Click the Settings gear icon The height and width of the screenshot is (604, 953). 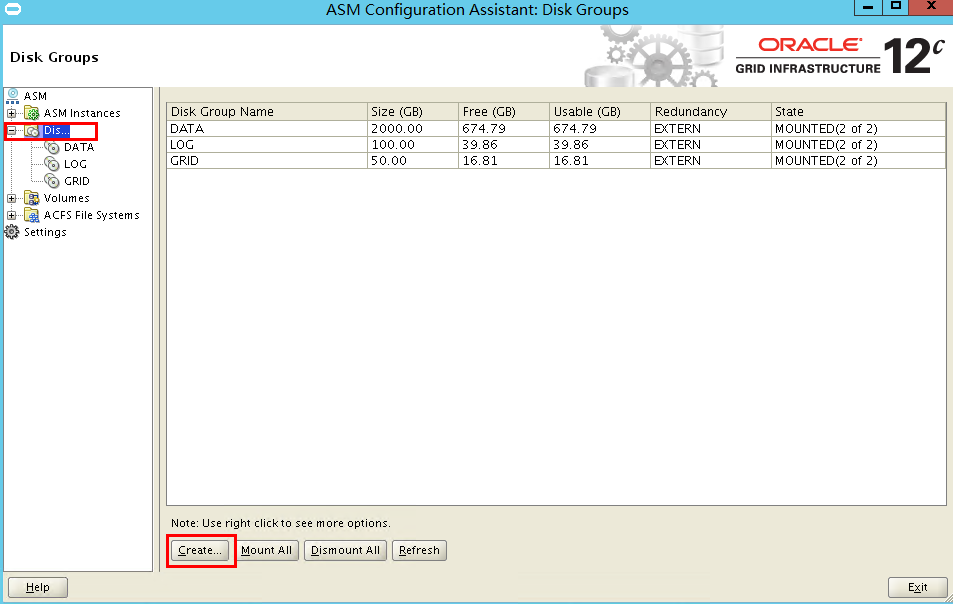coord(12,232)
